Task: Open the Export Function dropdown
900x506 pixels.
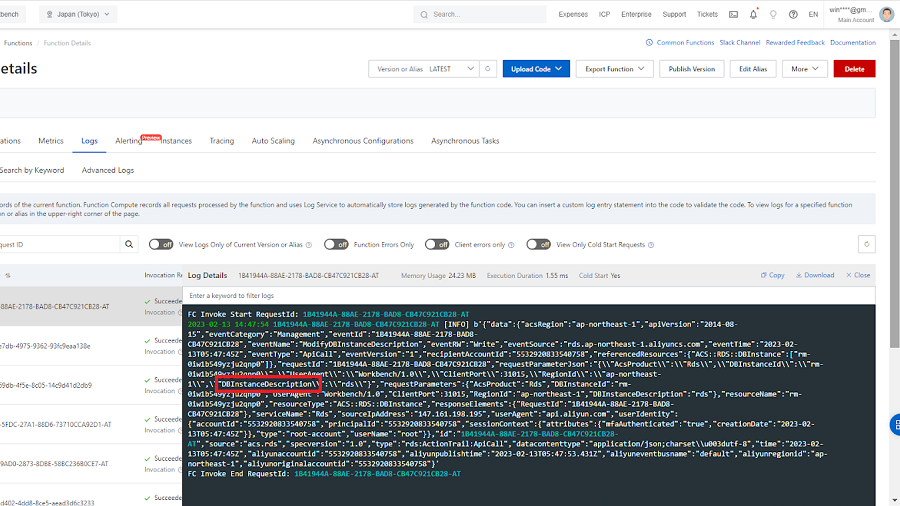Action: [615, 69]
